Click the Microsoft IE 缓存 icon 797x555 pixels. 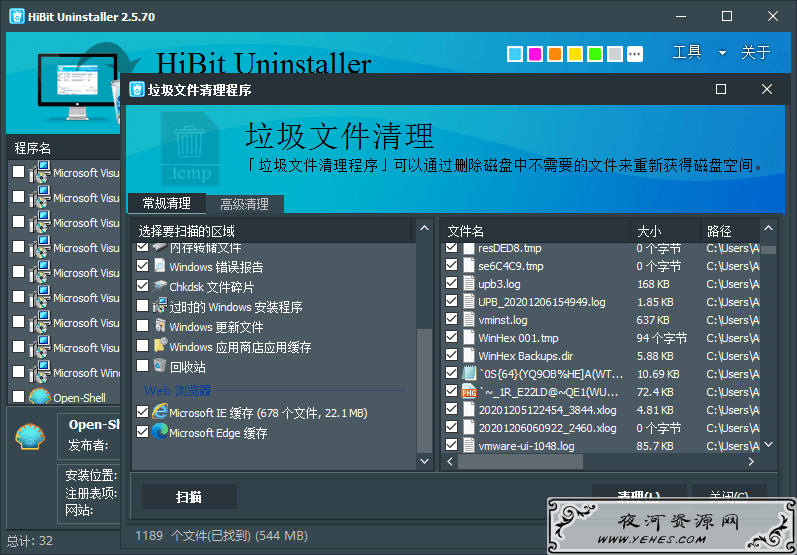tap(160, 412)
